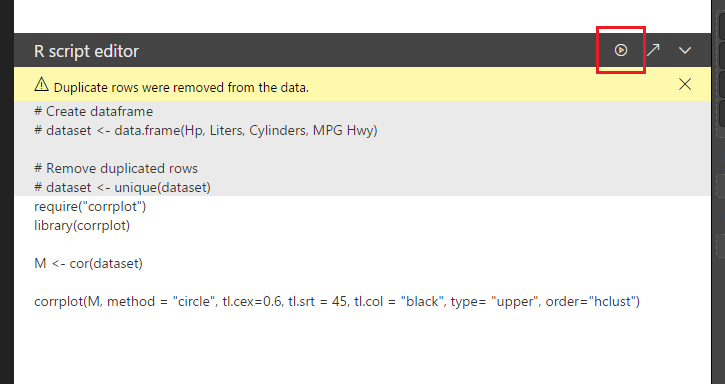The height and width of the screenshot is (384, 725).
Task: Place cursor on the library(corrplot) line
Action: point(82,225)
